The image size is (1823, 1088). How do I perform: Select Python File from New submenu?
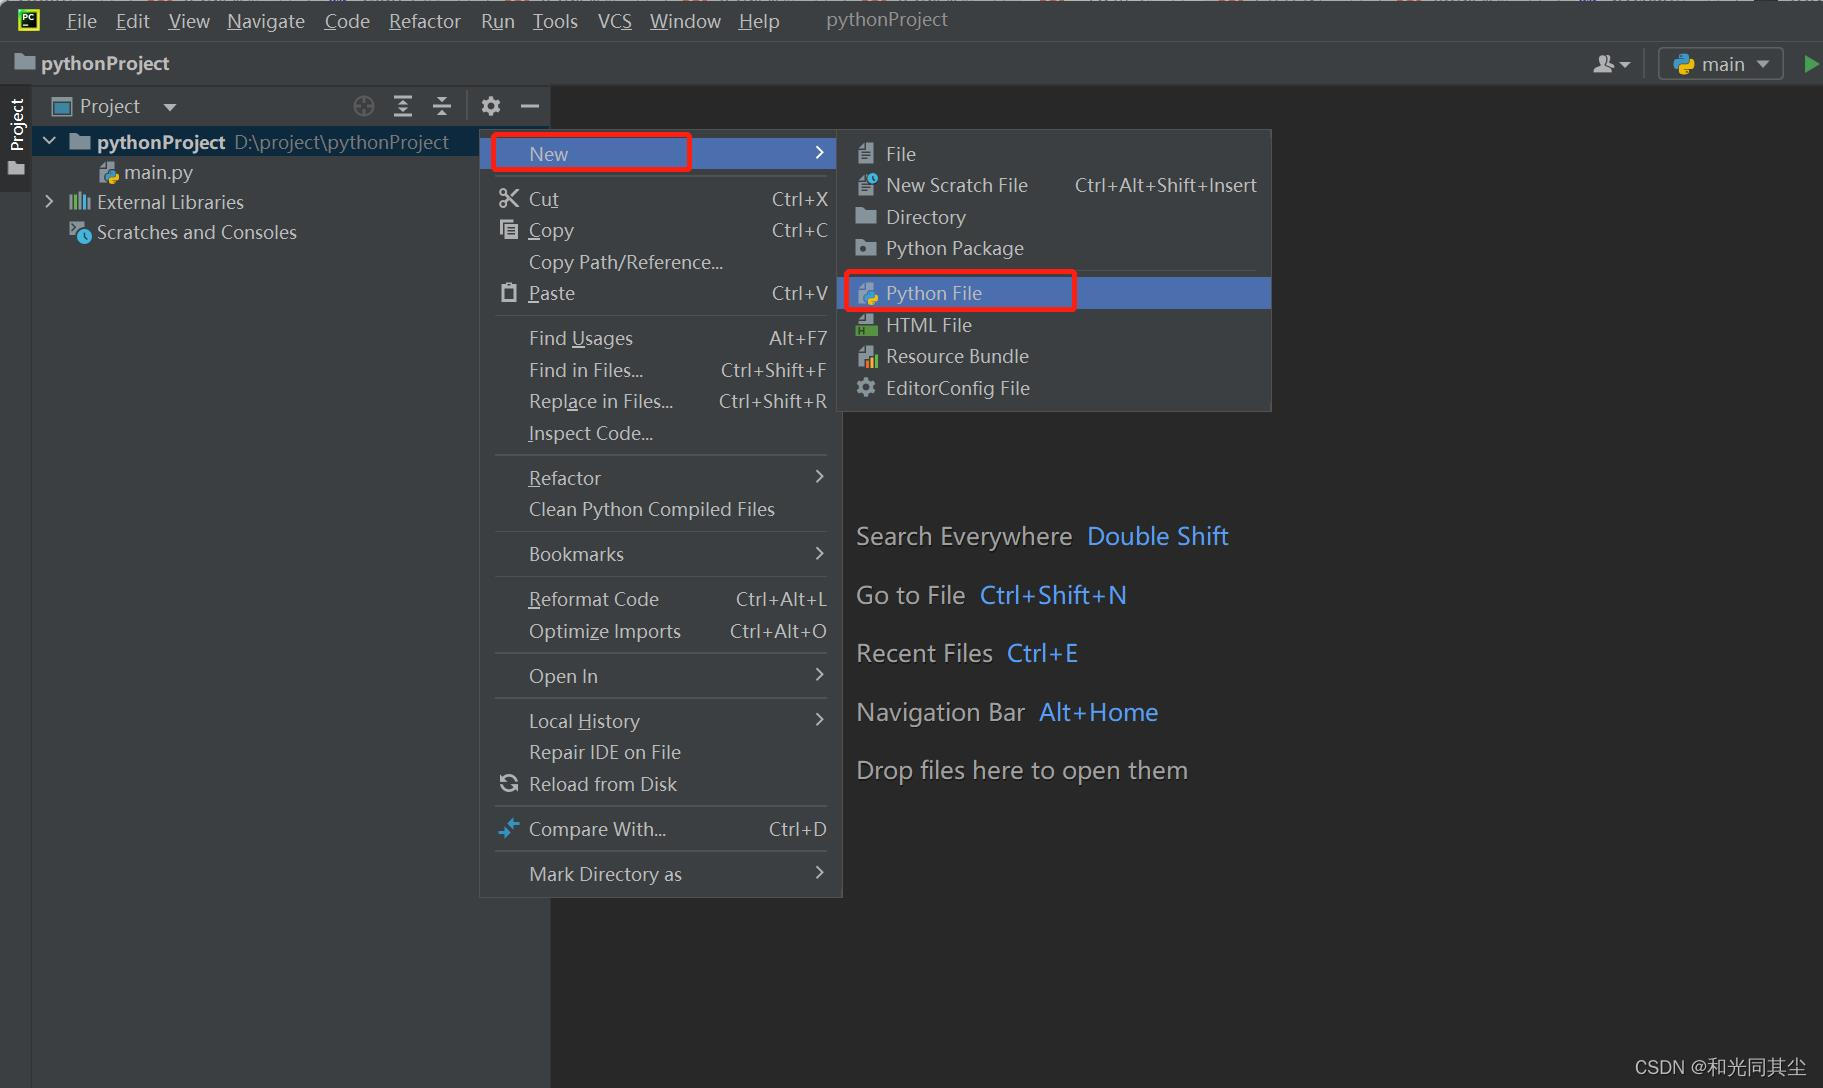[x=933, y=292]
